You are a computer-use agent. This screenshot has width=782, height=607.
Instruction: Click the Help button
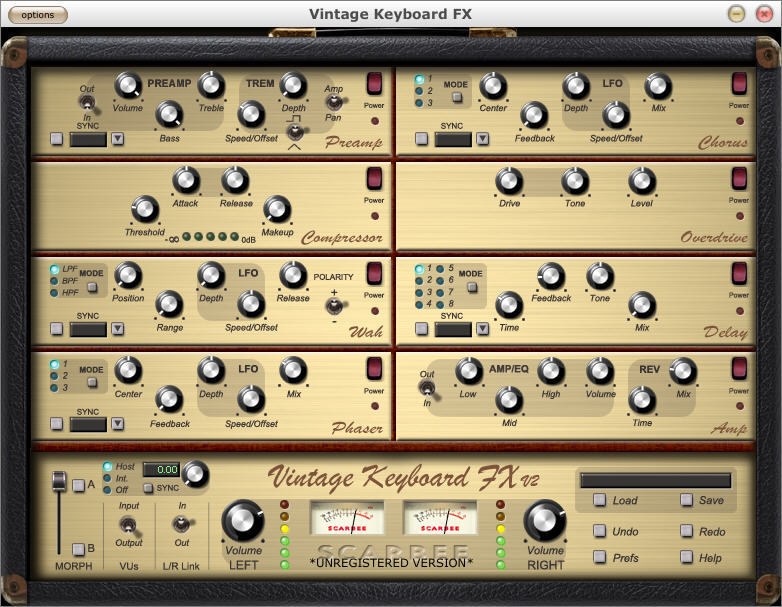[687, 557]
